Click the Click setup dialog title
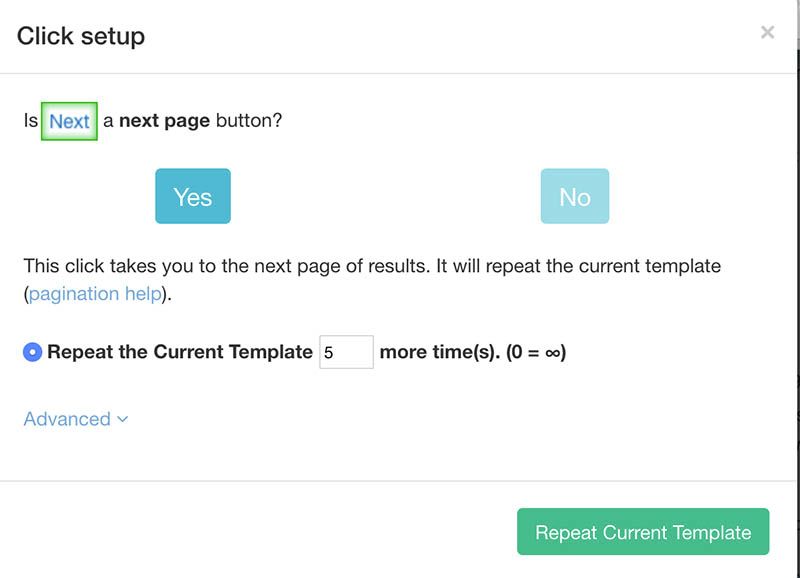Screen dimensions: 800x578 81,36
